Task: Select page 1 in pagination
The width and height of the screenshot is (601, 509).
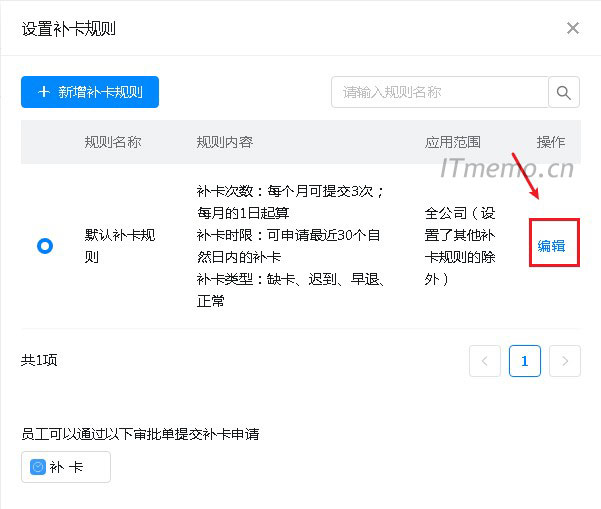Action: point(525,361)
